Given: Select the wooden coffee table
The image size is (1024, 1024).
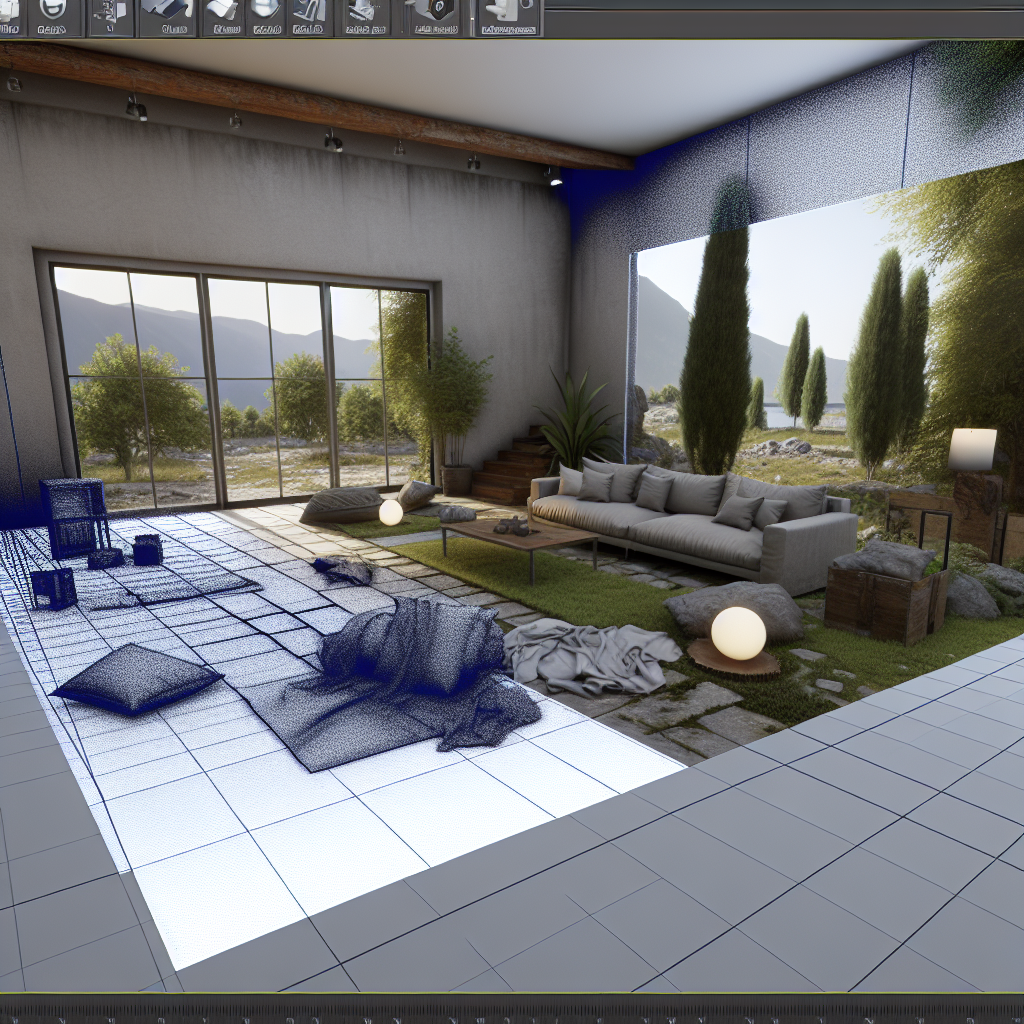Looking at the screenshot, I should 518,537.
